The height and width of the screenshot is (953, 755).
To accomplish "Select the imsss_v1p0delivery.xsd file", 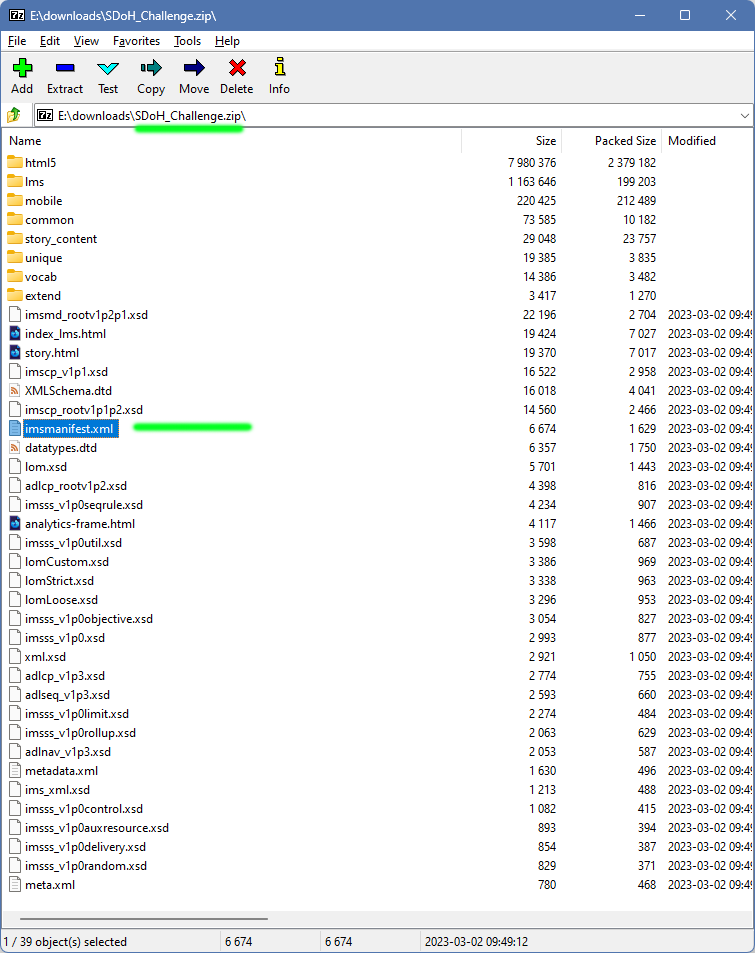I will (x=86, y=847).
